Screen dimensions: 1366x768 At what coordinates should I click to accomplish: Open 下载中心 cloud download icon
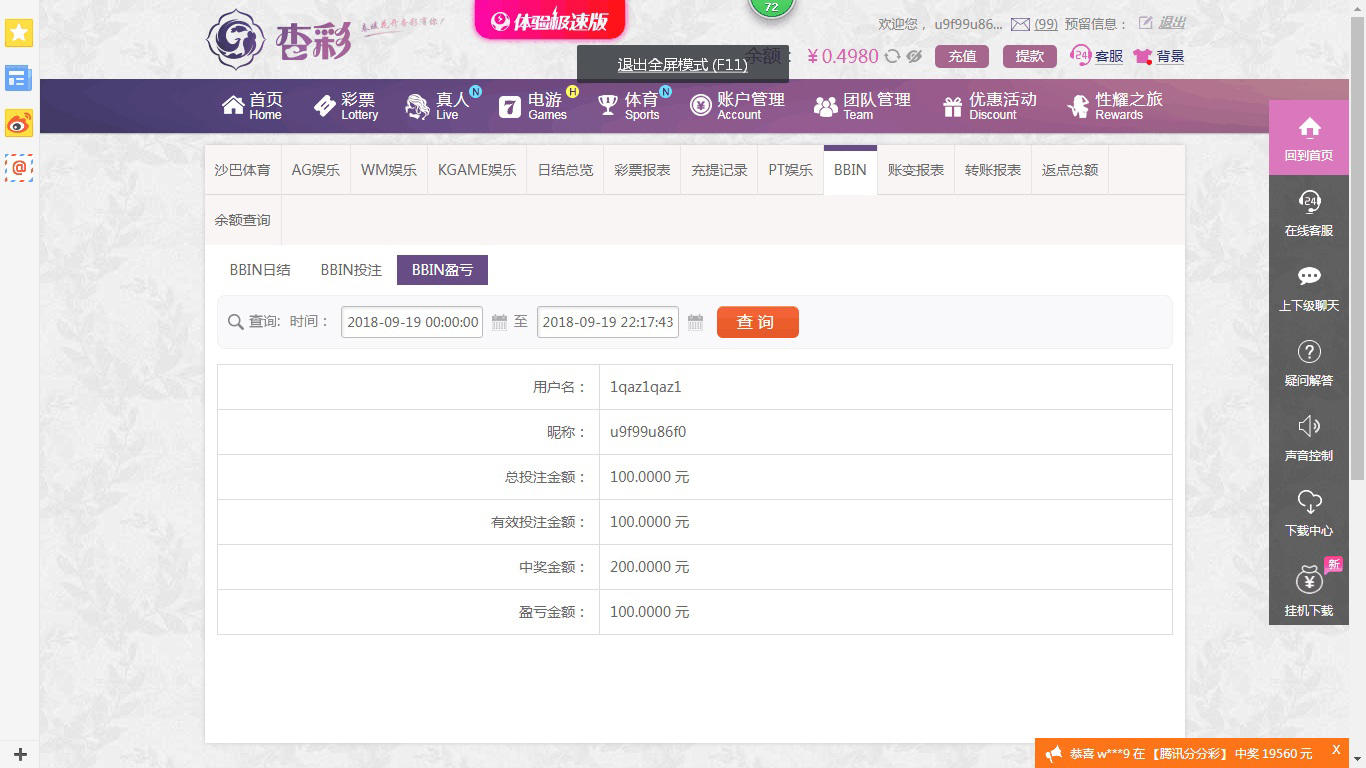tap(1309, 502)
